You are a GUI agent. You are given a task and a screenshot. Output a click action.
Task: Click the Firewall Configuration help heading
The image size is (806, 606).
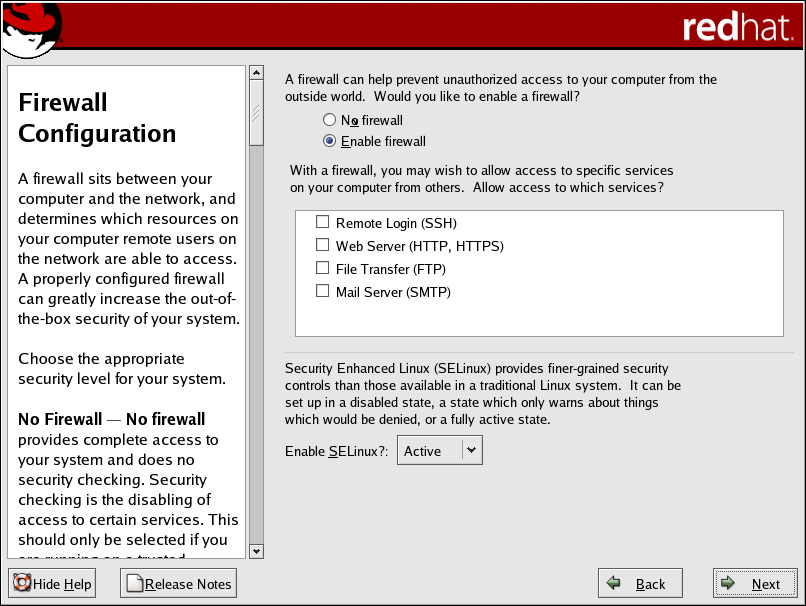97,118
